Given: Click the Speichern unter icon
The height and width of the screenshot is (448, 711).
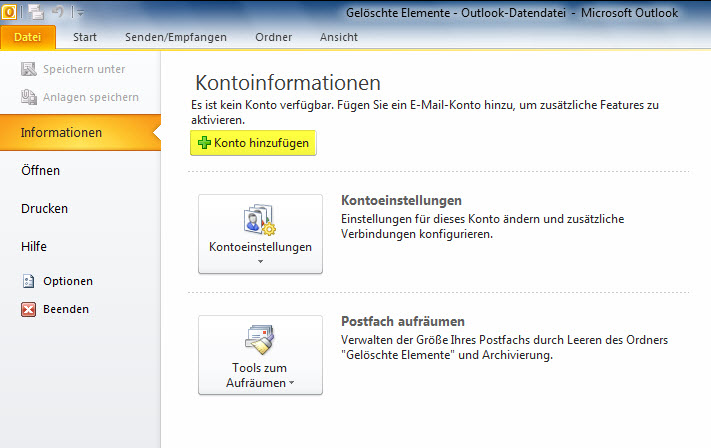Looking at the screenshot, I should [28, 69].
